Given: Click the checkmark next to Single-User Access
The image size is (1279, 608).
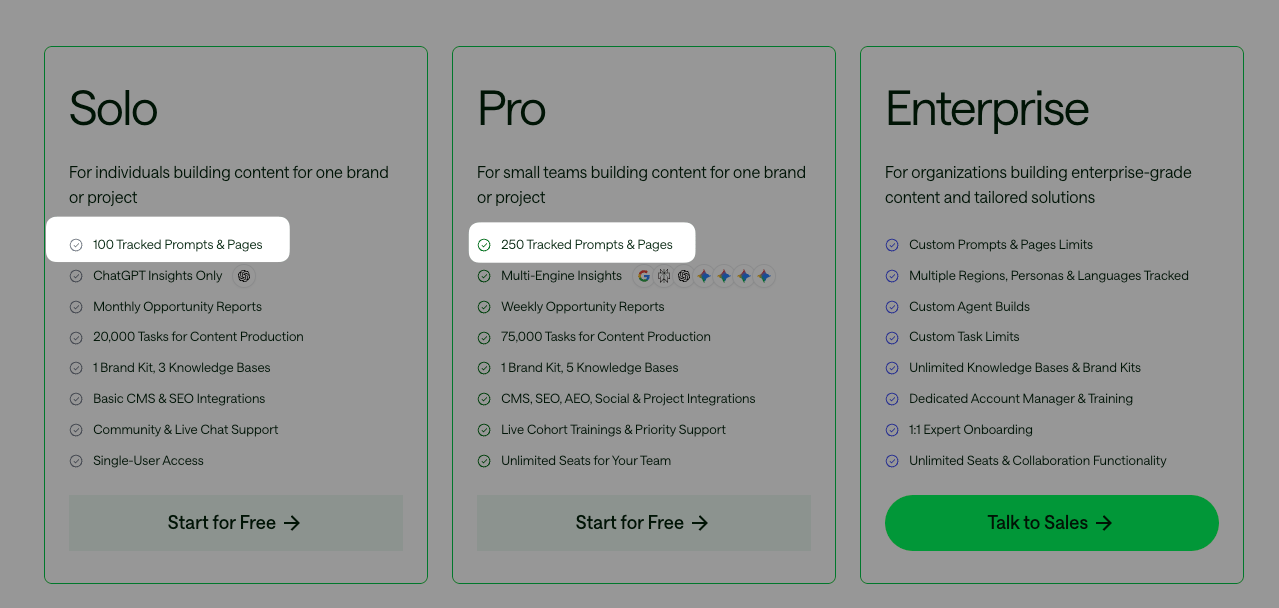Looking at the screenshot, I should pos(76,461).
